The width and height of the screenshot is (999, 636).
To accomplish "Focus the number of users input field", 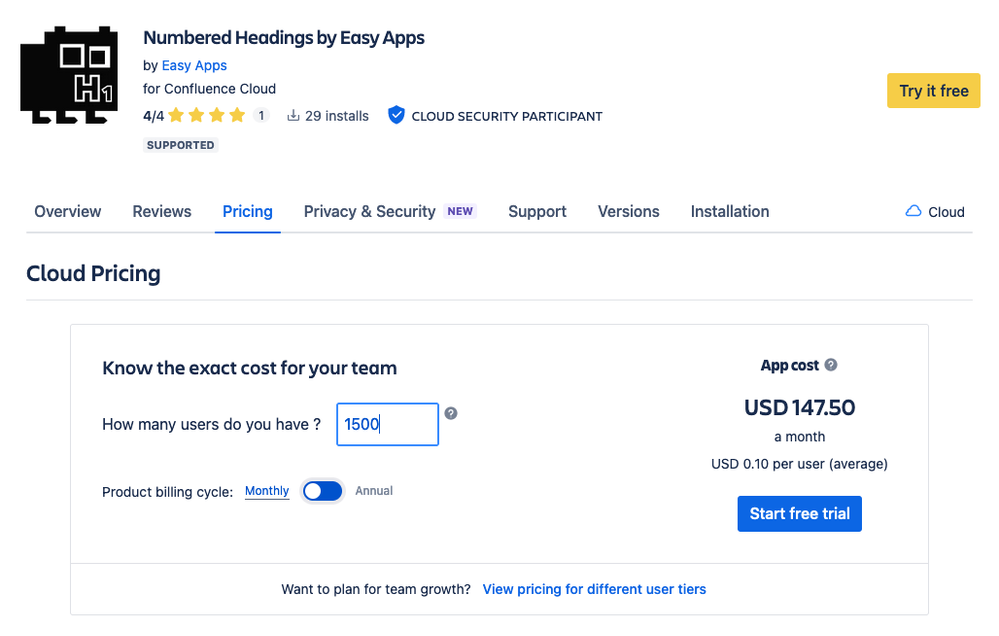I will [x=387, y=424].
